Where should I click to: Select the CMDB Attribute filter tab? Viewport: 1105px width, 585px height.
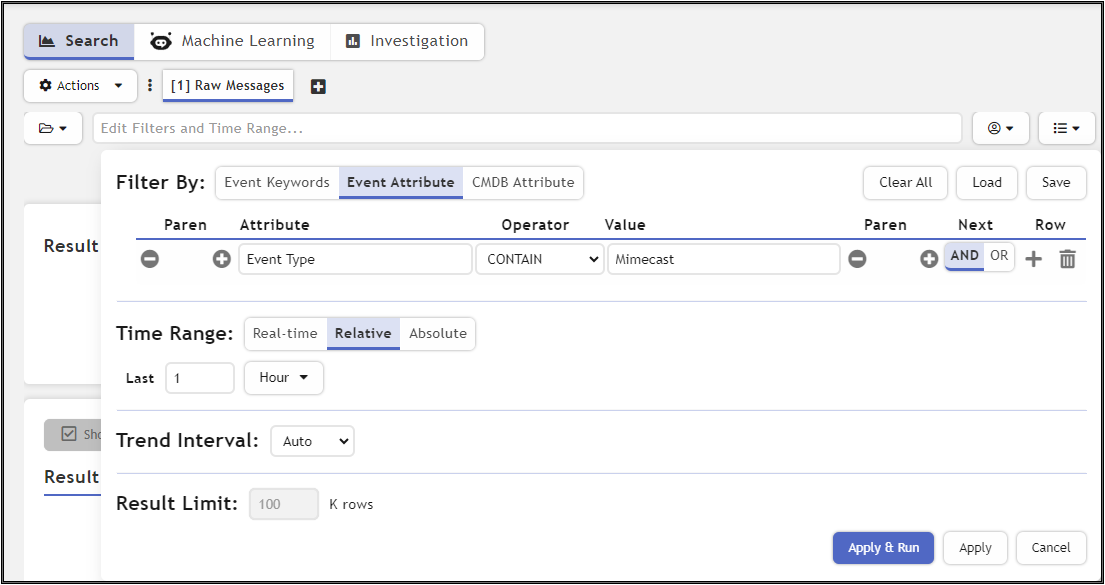pyautogui.click(x=523, y=183)
